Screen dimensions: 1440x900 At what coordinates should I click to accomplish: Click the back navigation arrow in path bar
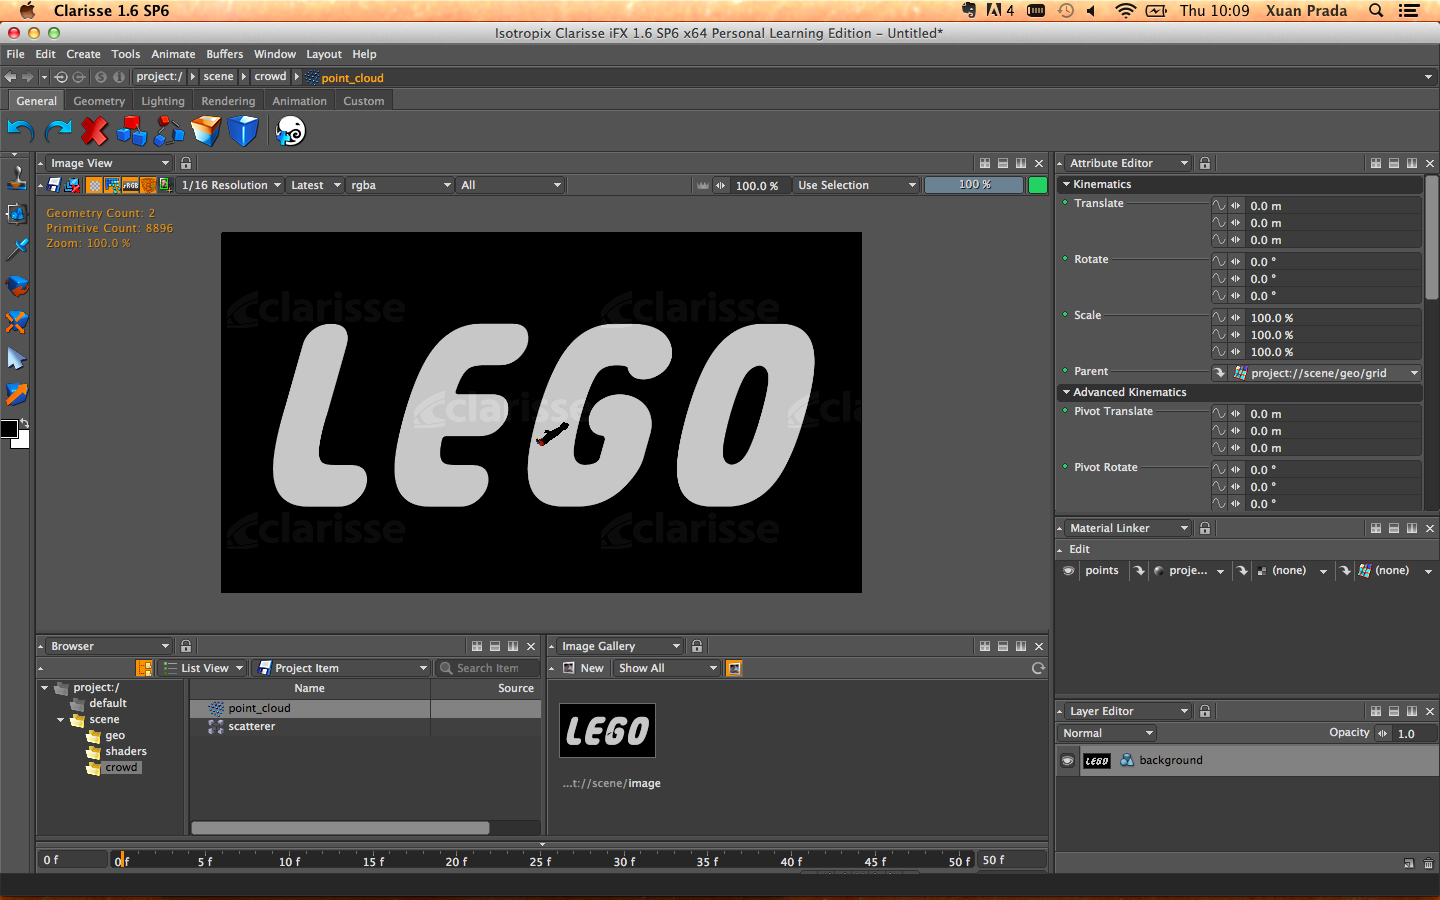point(10,77)
